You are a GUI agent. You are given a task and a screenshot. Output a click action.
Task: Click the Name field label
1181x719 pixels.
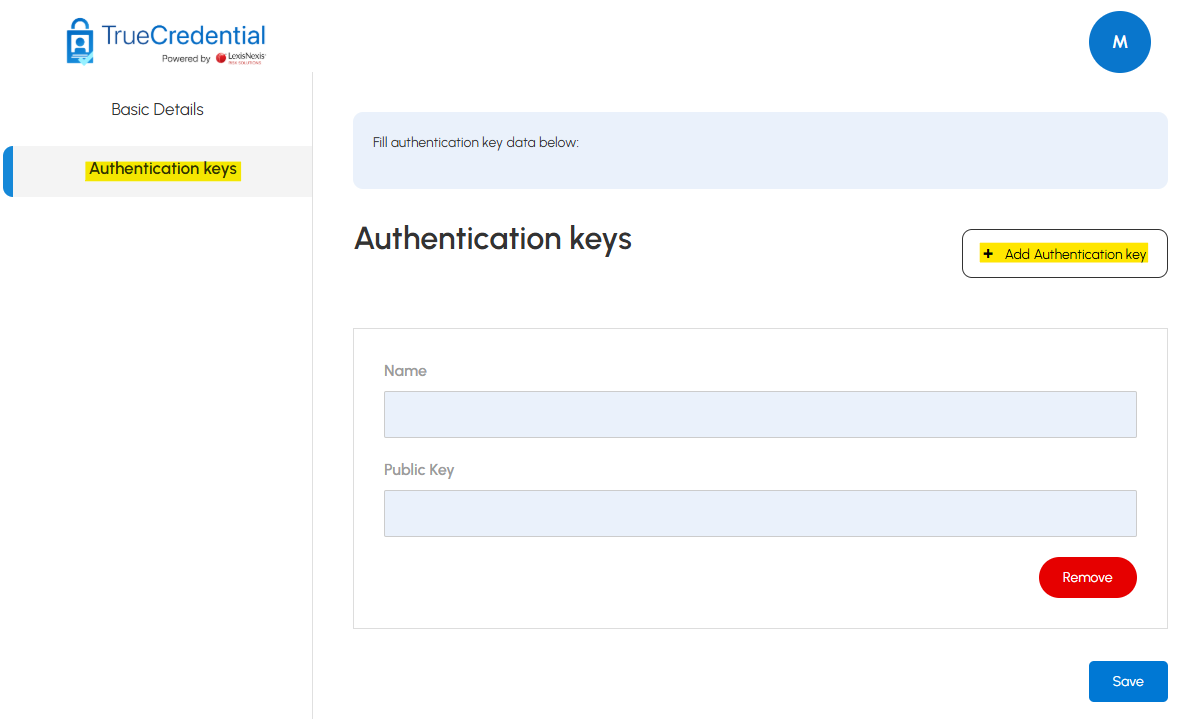click(405, 371)
